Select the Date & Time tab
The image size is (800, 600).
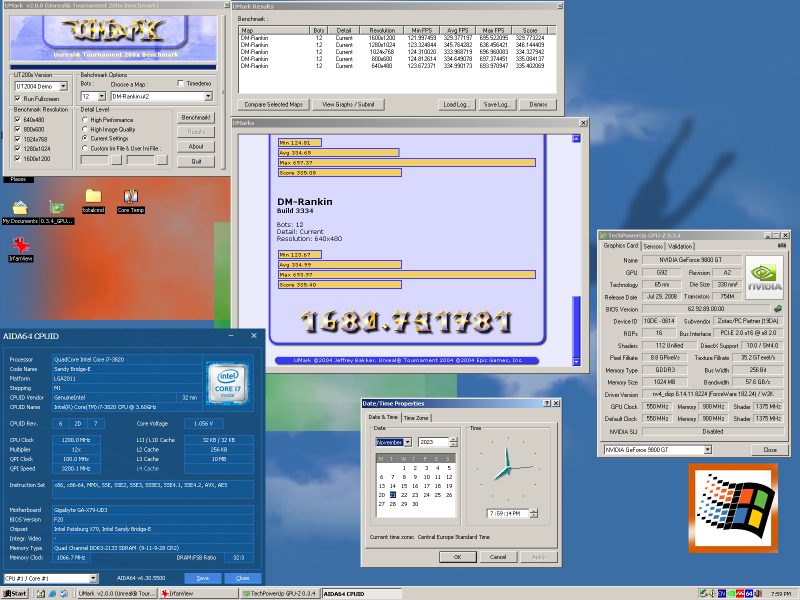tap(383, 417)
